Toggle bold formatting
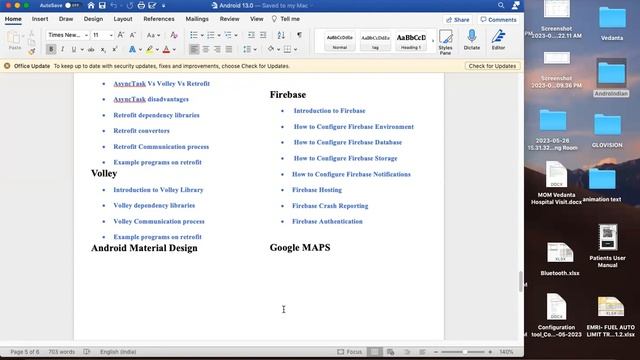This screenshot has height=360, width=640. pos(51,49)
